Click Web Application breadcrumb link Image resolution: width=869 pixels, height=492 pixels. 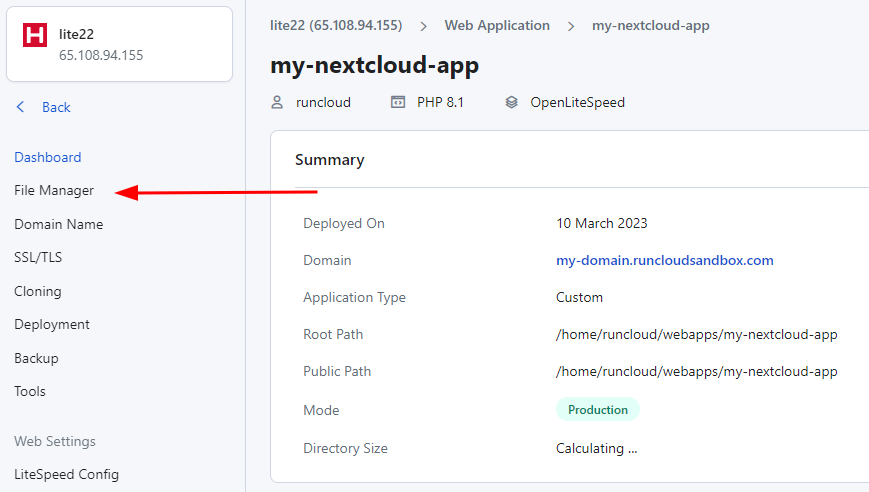click(497, 25)
